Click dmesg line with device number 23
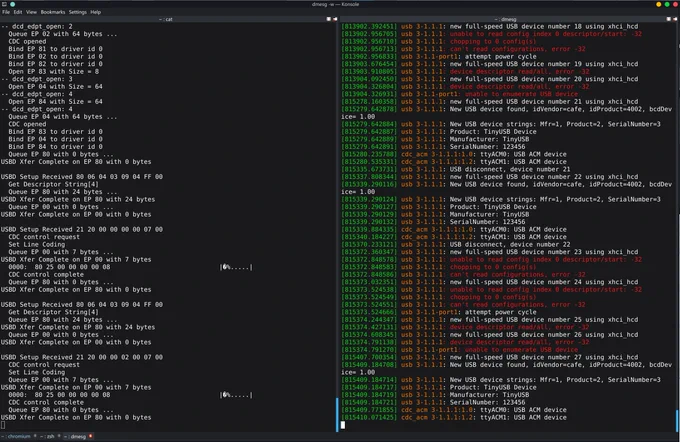The height and width of the screenshot is (442, 680). pos(490,252)
